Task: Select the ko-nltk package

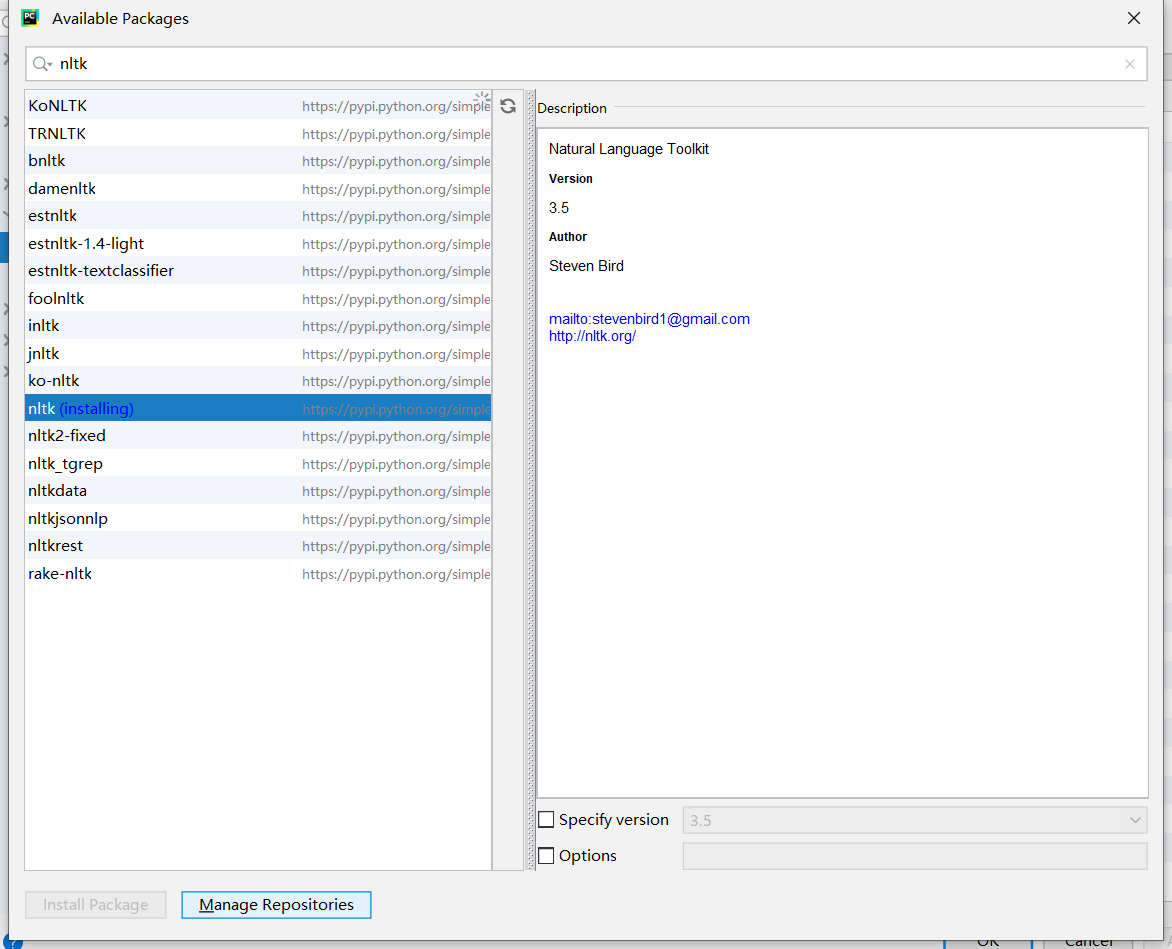Action: click(x=258, y=381)
